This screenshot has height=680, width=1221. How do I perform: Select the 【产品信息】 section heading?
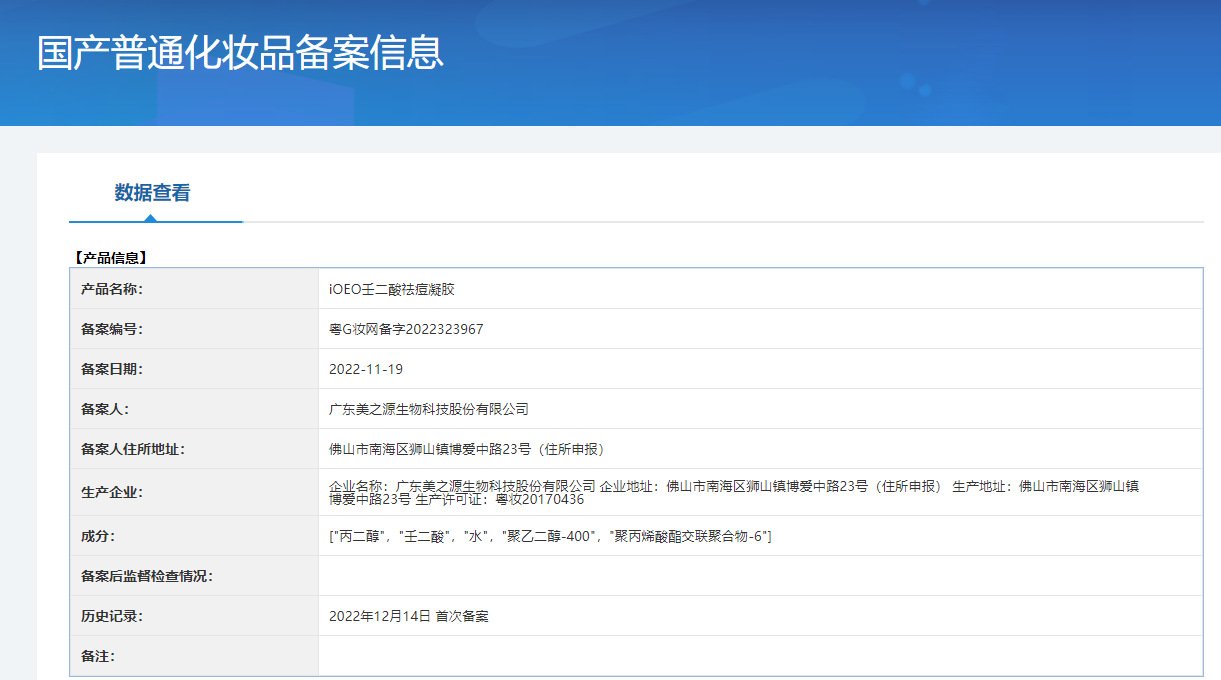click(x=110, y=258)
